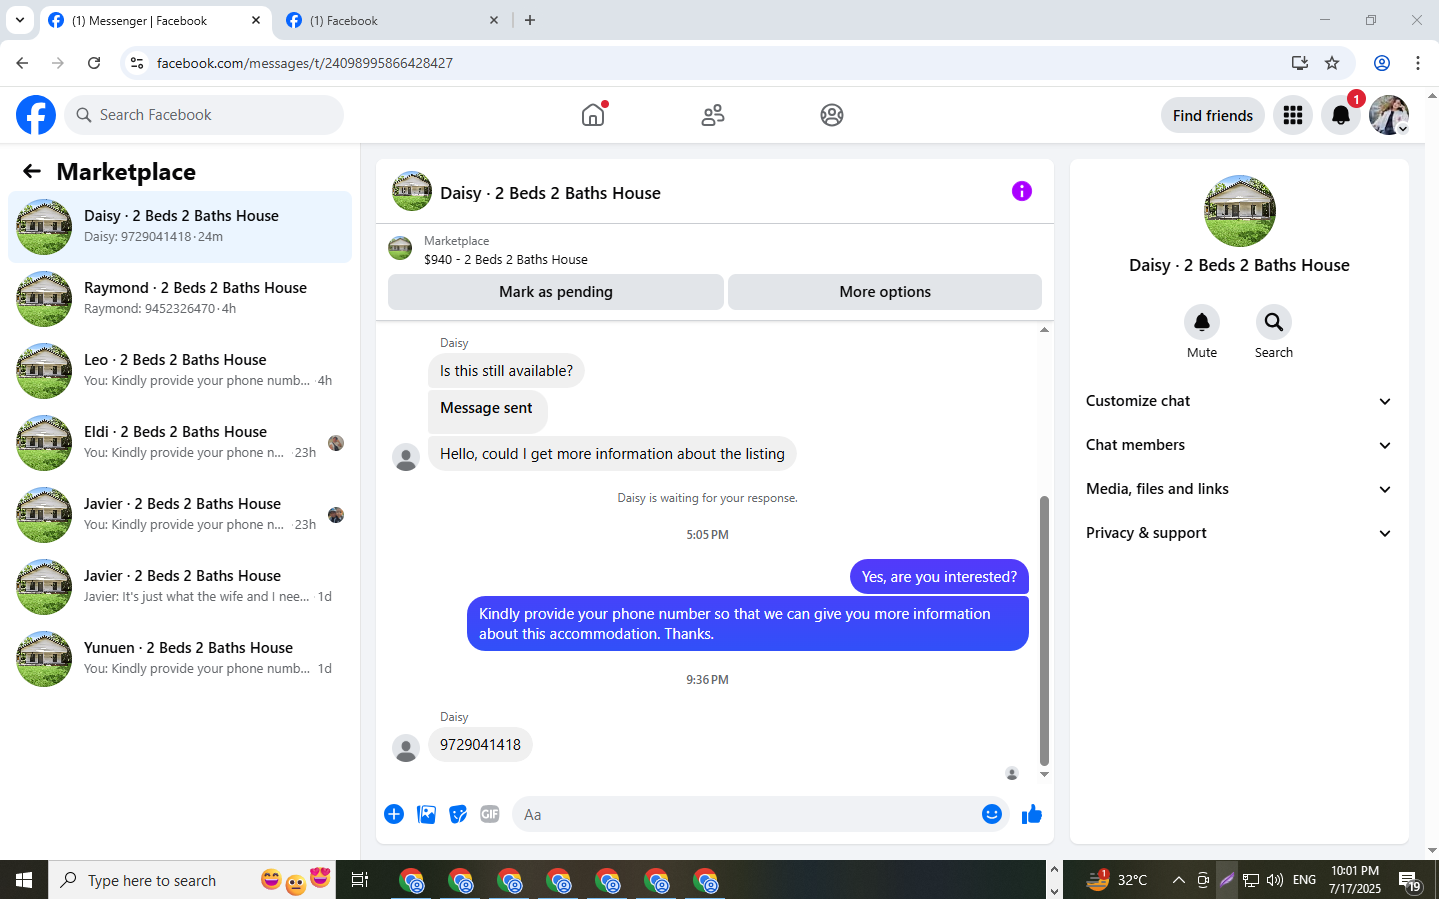Open the Groups icon in top navigation
The width and height of the screenshot is (1439, 899).
[x=832, y=115]
